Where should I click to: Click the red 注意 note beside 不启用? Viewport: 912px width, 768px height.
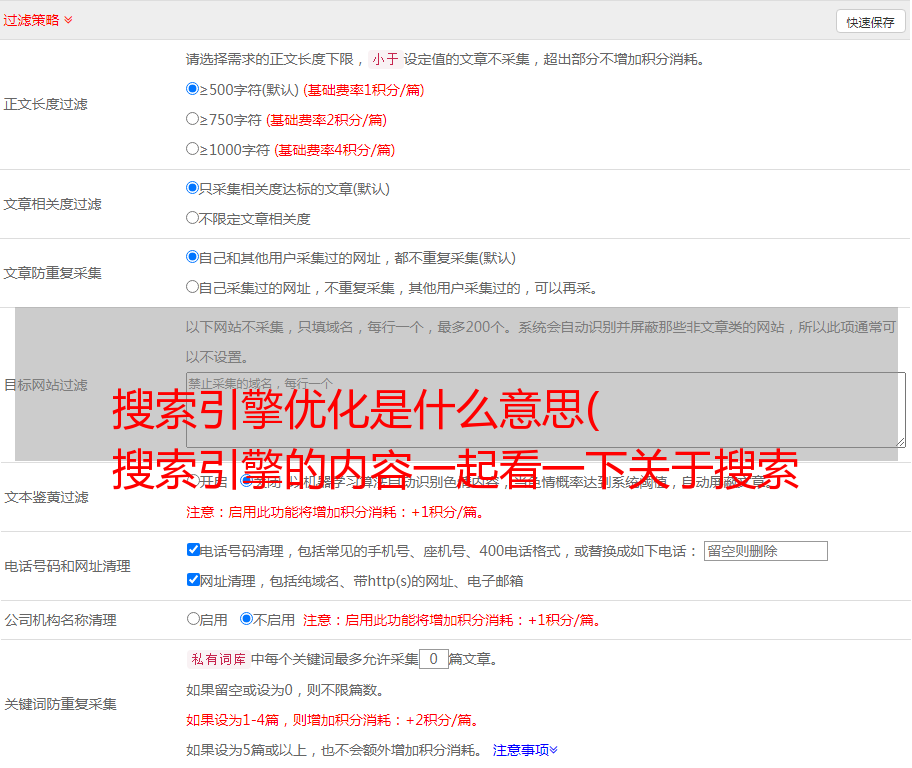pos(453,620)
